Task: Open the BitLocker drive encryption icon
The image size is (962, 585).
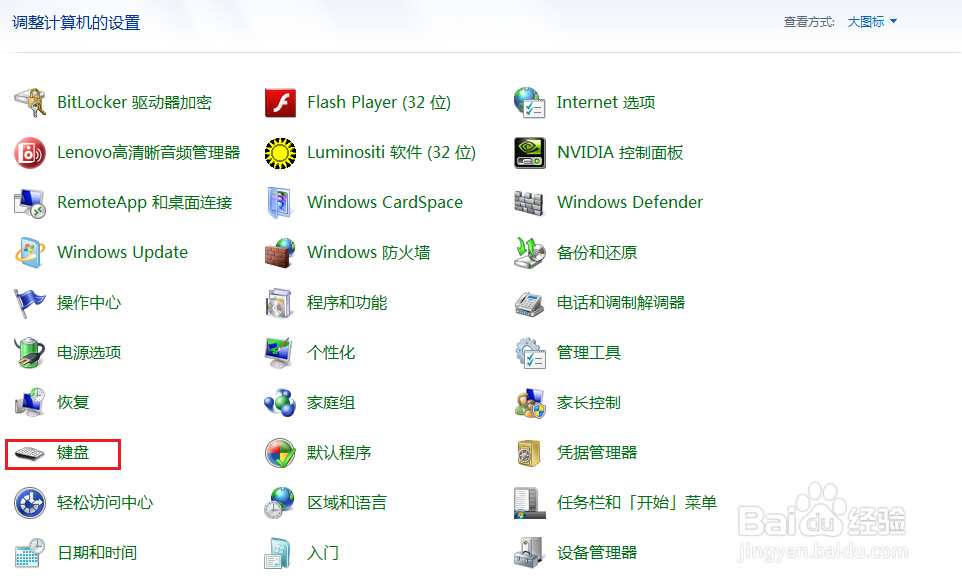Action: click(29, 102)
